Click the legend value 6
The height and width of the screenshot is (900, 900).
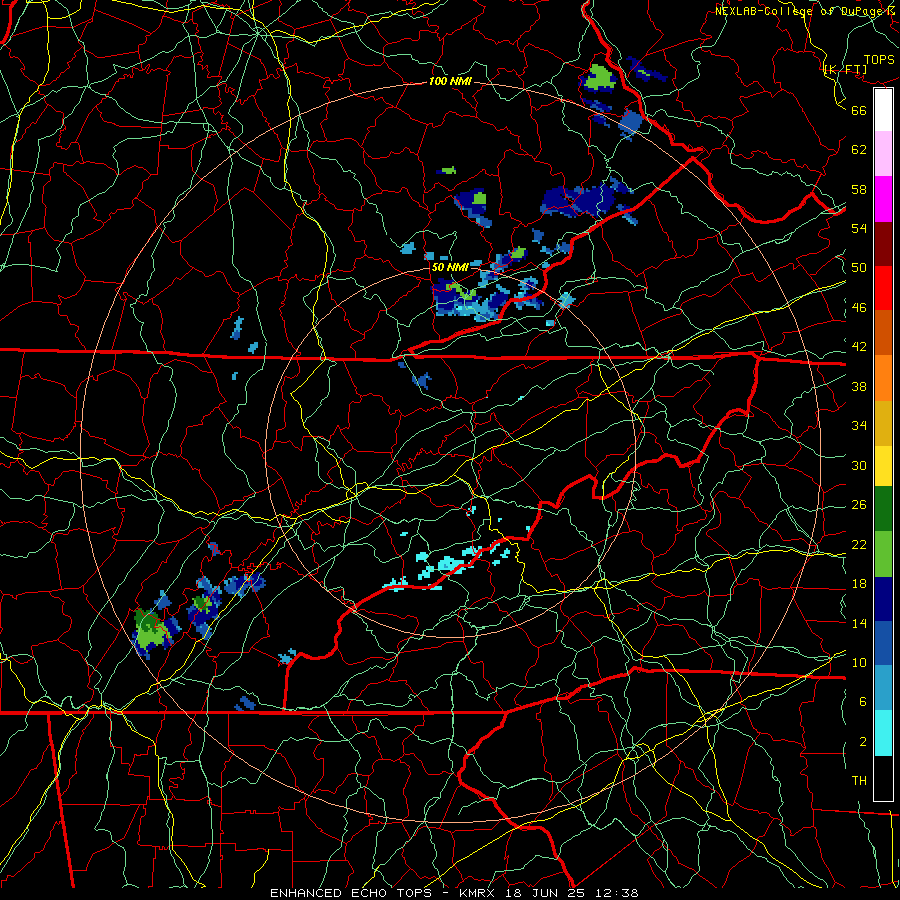(863, 702)
